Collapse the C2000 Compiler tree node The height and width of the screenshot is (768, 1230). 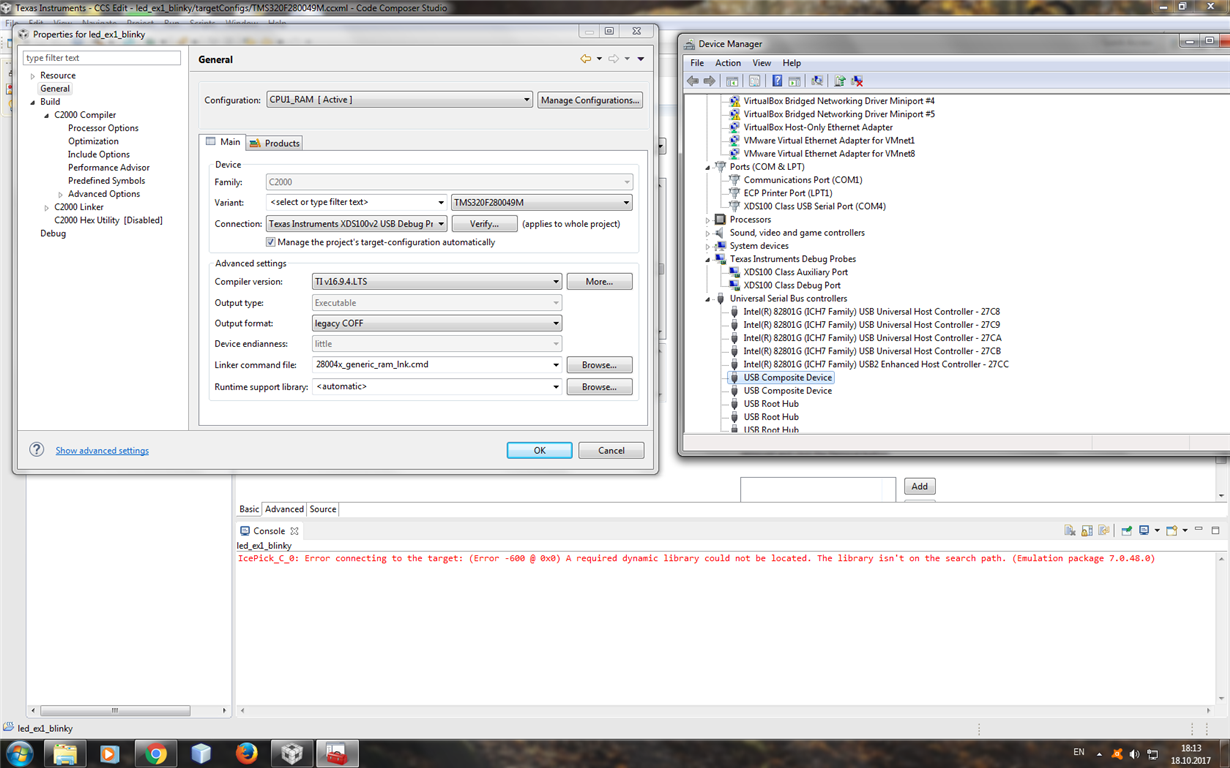tap(46, 115)
